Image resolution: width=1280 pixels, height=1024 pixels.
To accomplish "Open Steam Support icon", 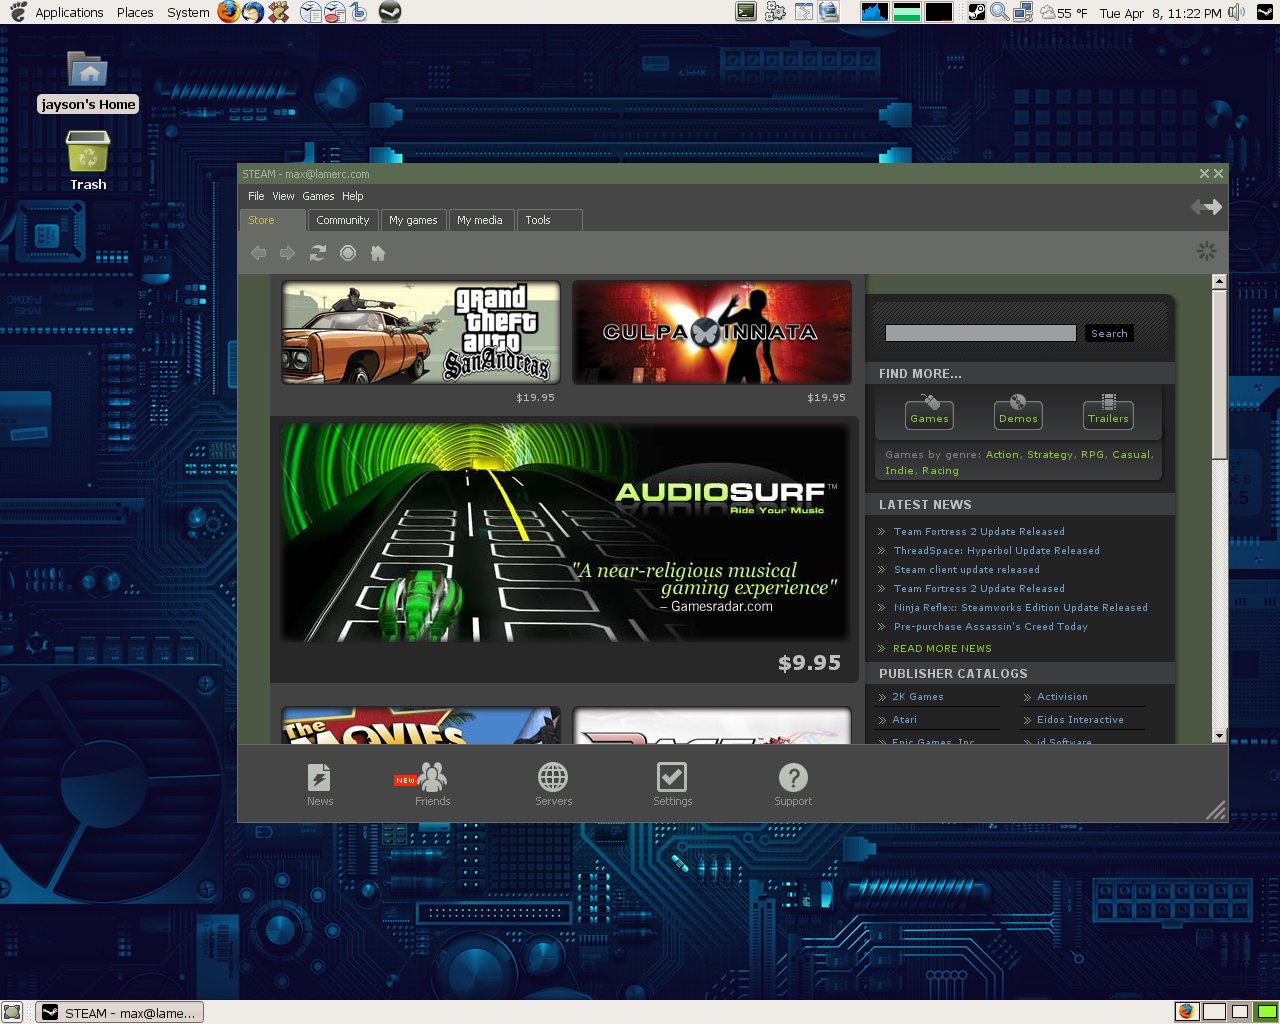I will 793,784.
